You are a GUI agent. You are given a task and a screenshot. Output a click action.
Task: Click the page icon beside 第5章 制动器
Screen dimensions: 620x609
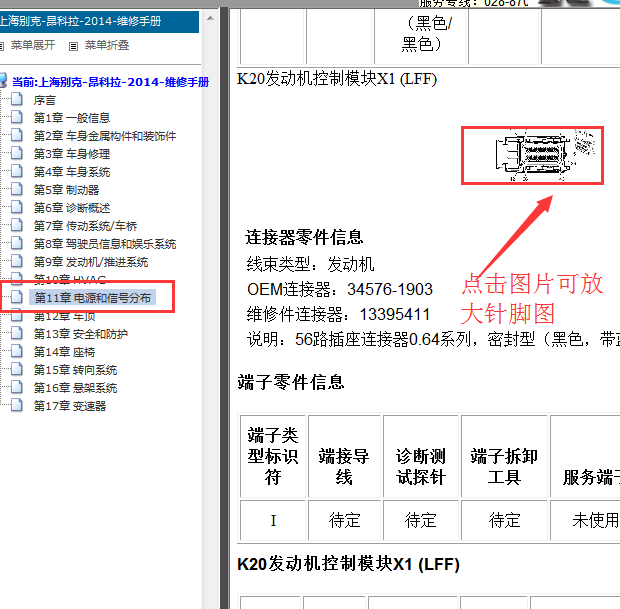click(17, 189)
